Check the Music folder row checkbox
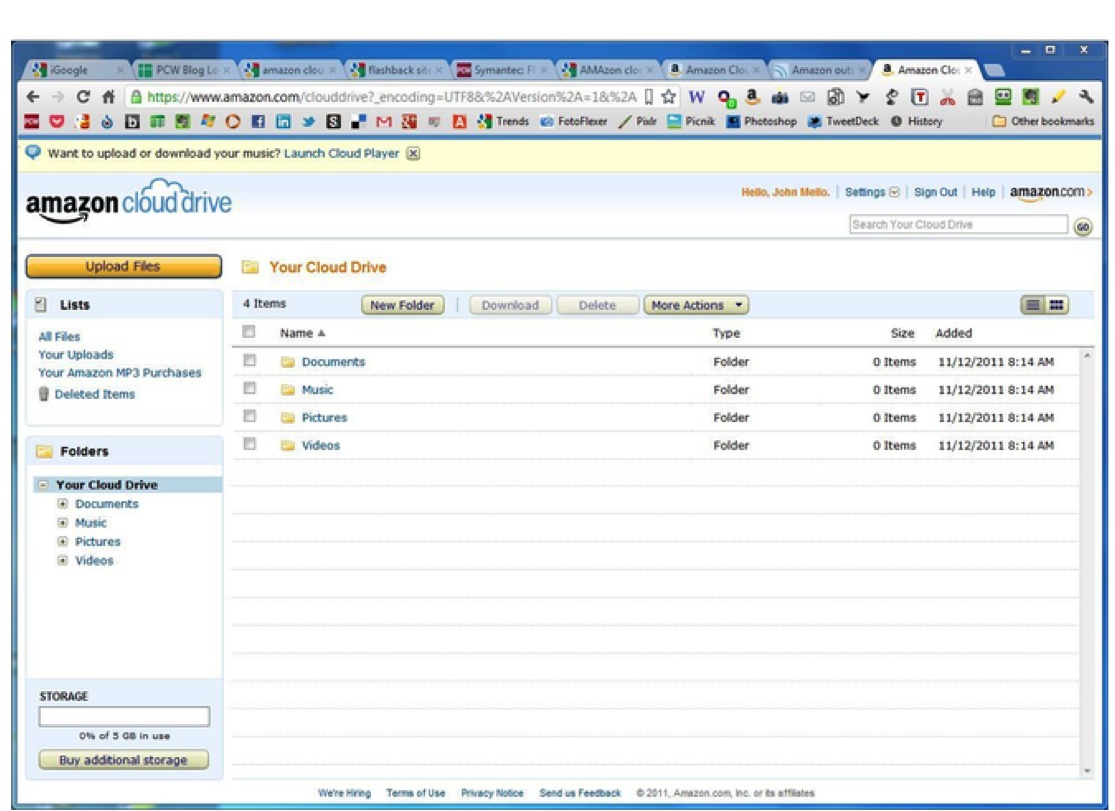This screenshot has height=811, width=1115. (x=250, y=388)
